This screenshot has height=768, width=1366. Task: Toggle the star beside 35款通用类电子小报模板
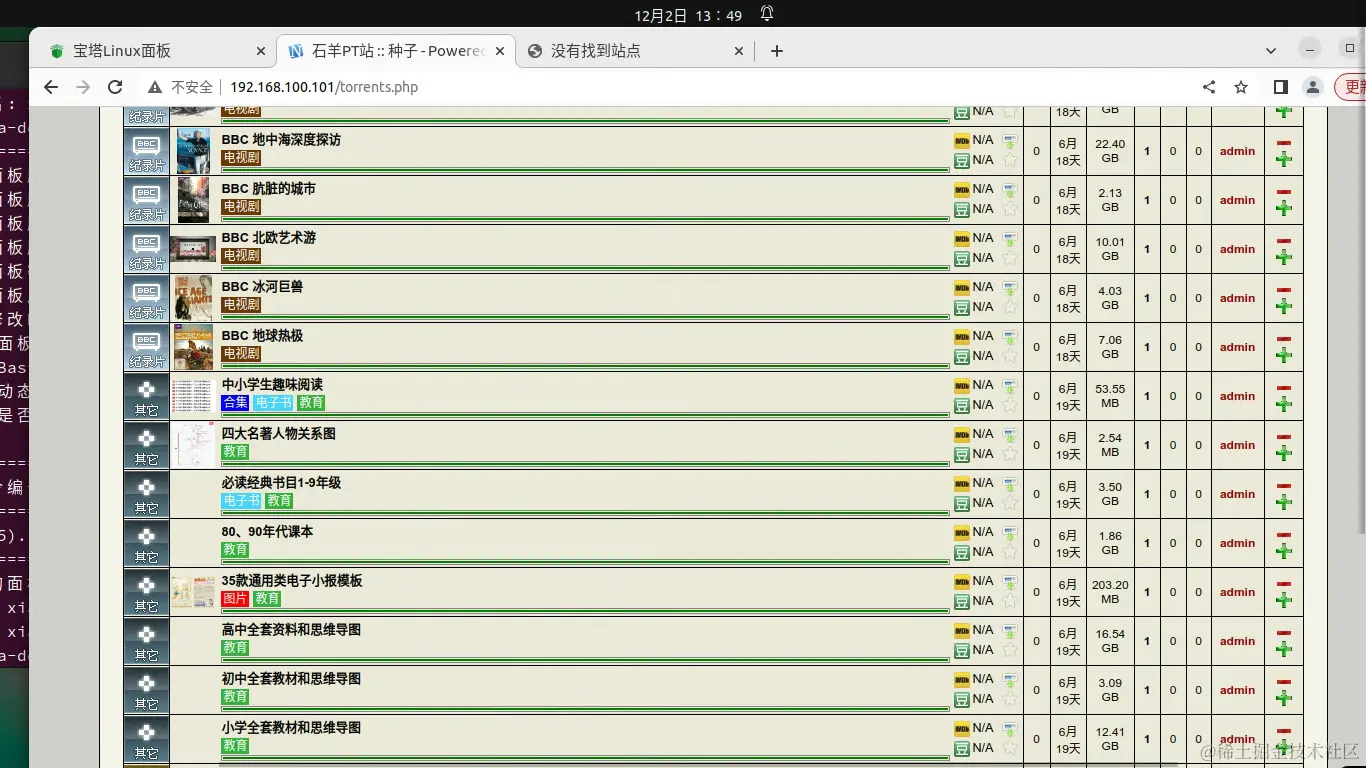[1010, 600]
